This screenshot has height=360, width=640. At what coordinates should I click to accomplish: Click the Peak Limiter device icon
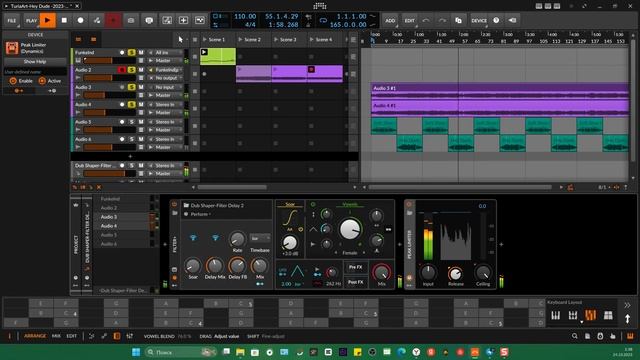12,48
